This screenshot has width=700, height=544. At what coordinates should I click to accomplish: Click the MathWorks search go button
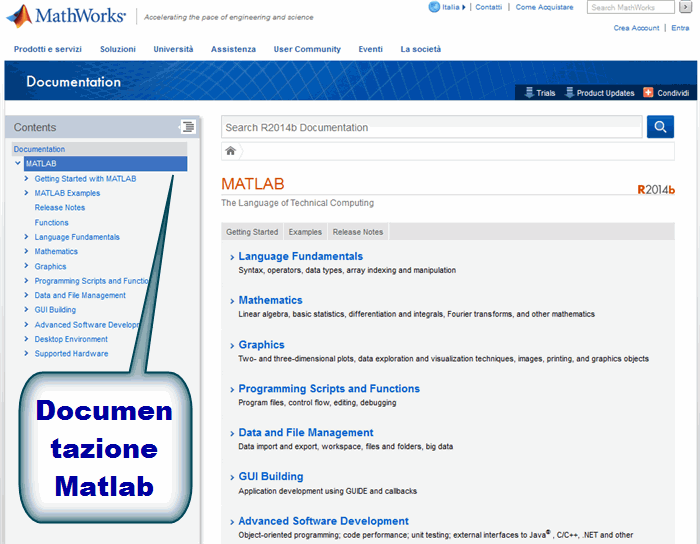pos(685,7)
